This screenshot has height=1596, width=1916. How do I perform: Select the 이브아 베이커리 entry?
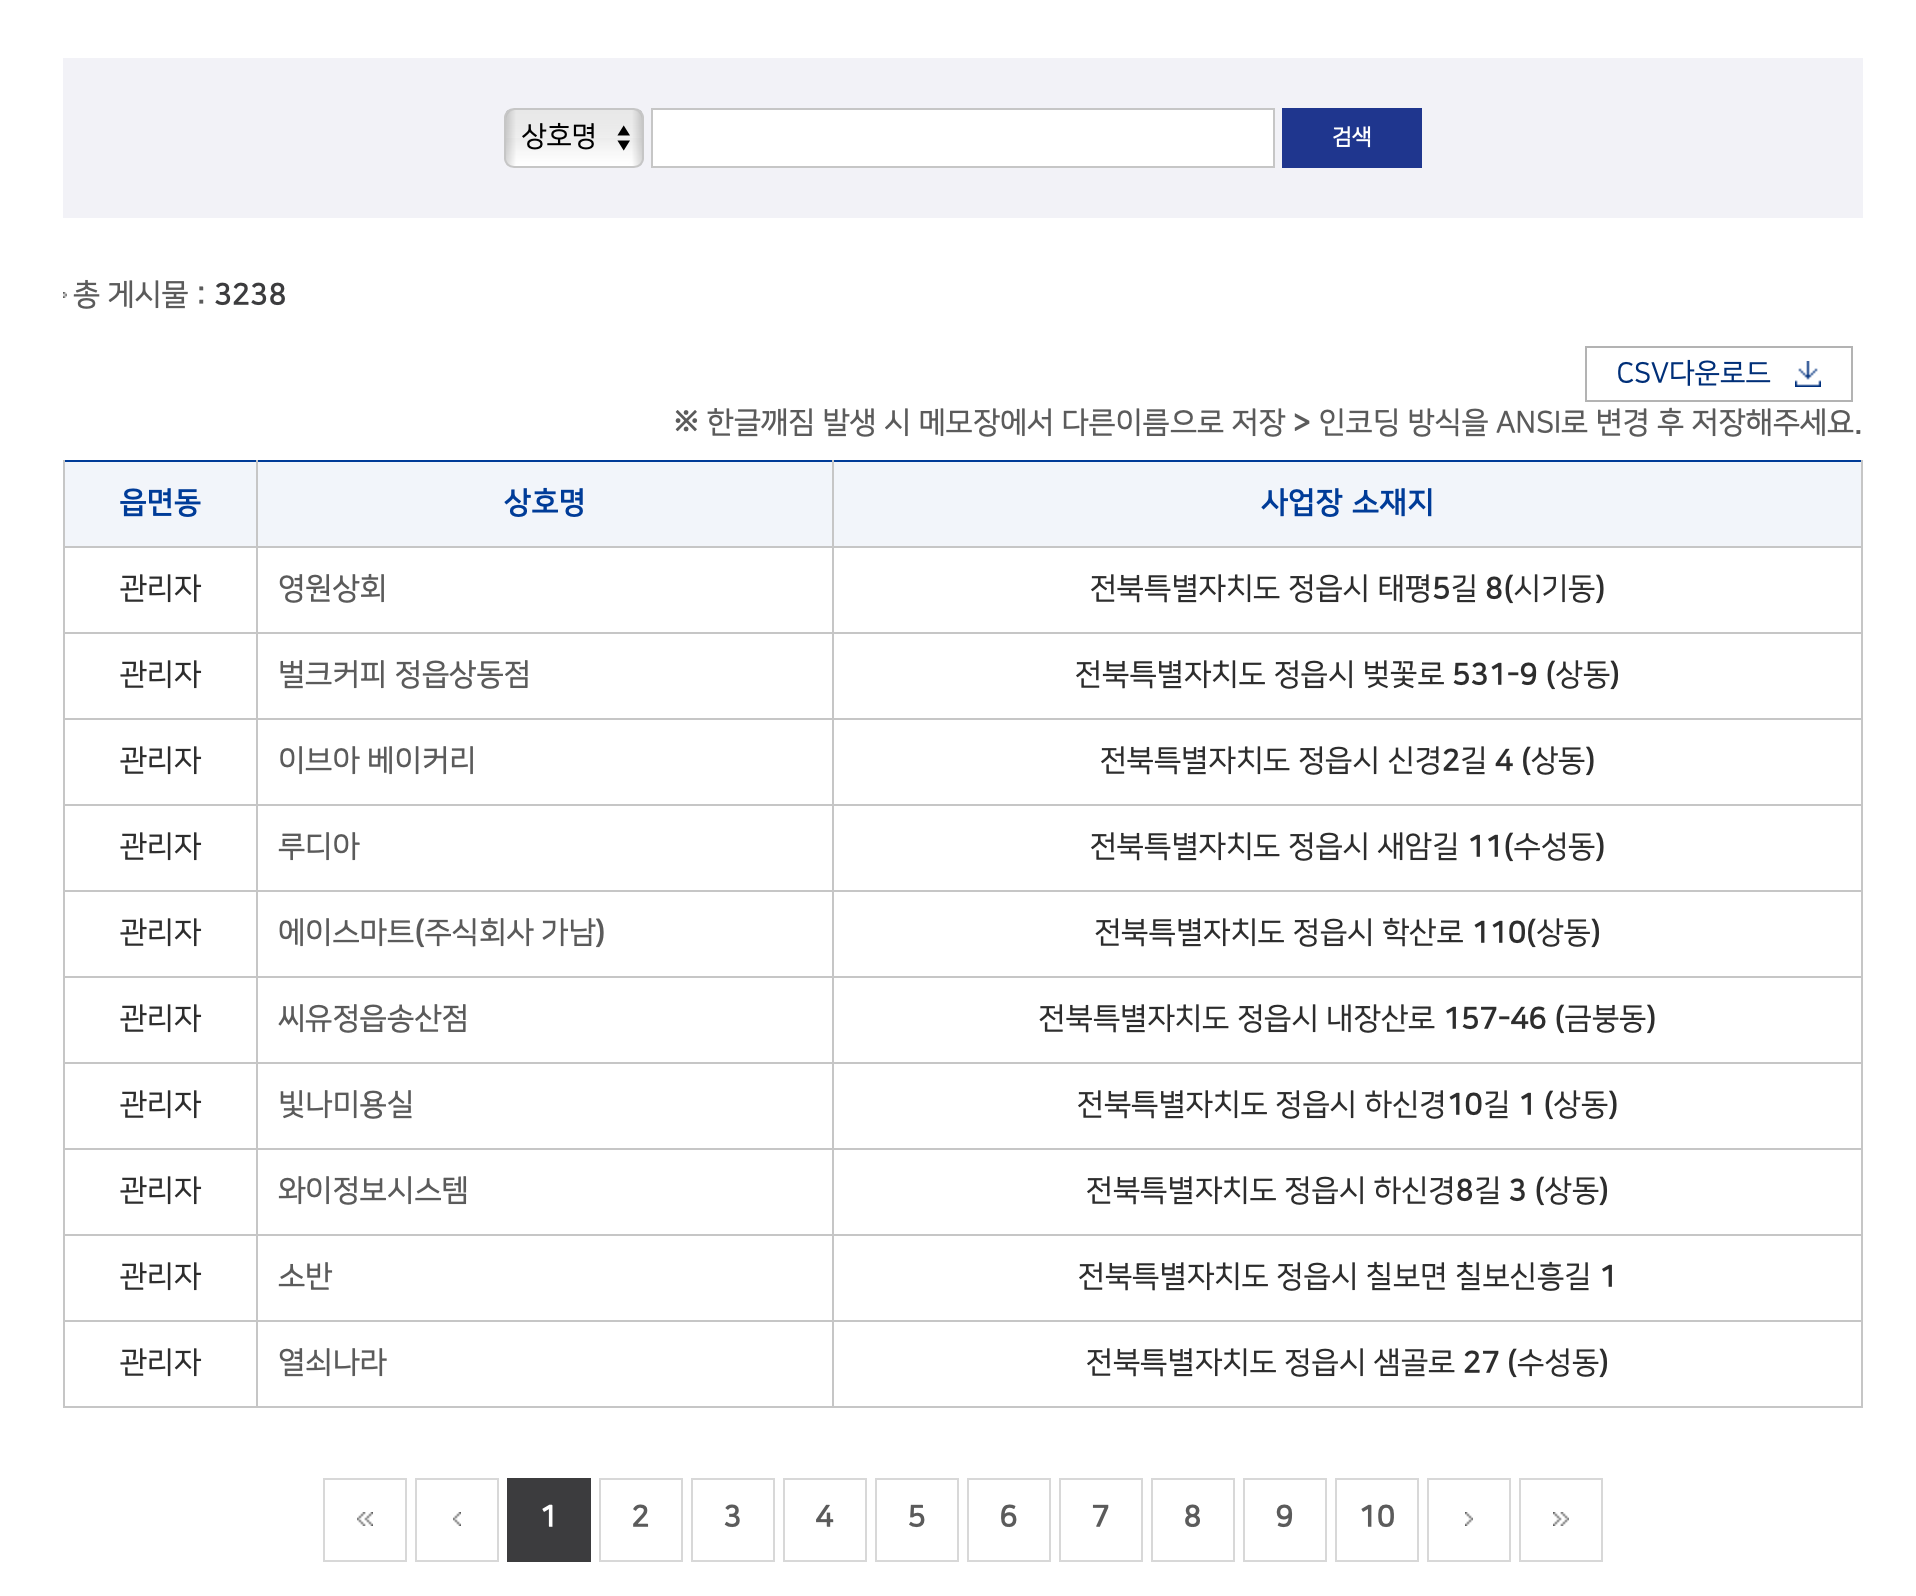pyautogui.click(x=376, y=760)
